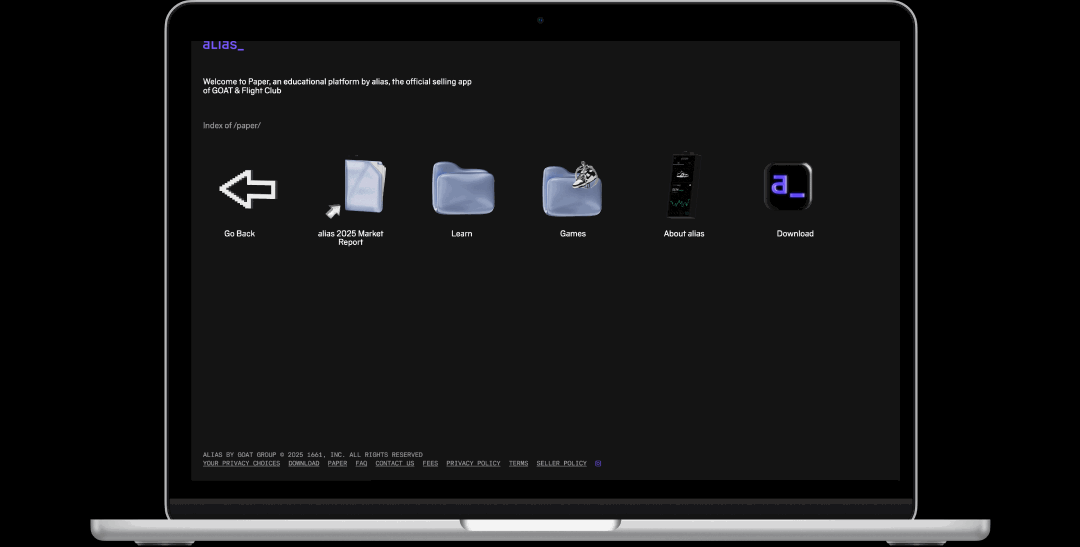Open the Seller Policy footer link
The height and width of the screenshot is (547, 1080).
pos(561,464)
